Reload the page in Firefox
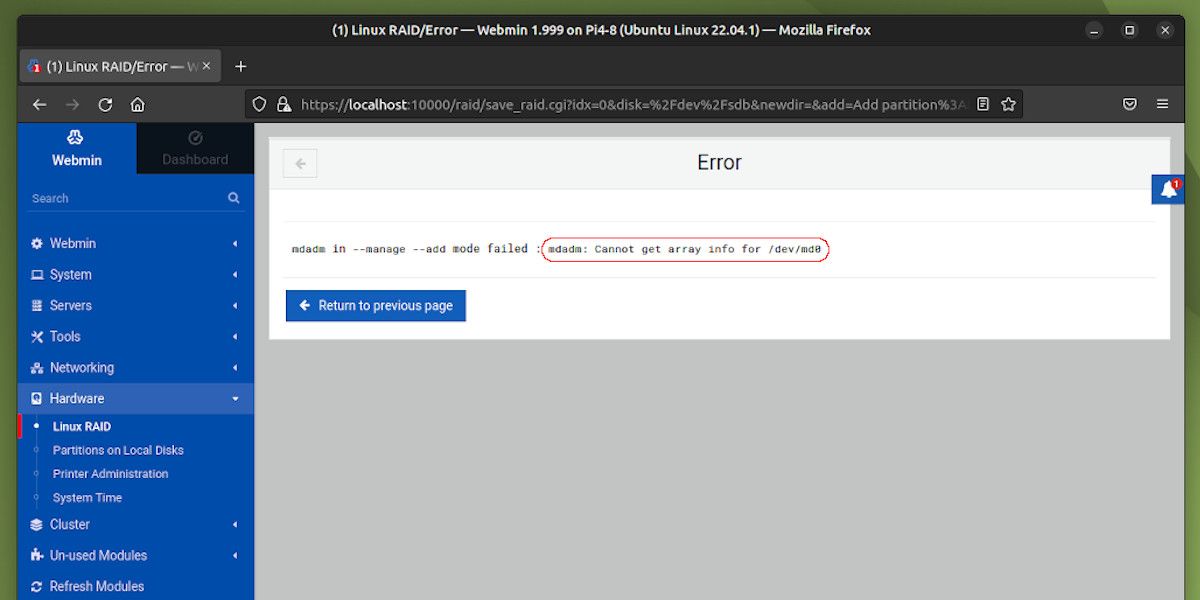Image resolution: width=1200 pixels, height=600 pixels. [x=105, y=103]
